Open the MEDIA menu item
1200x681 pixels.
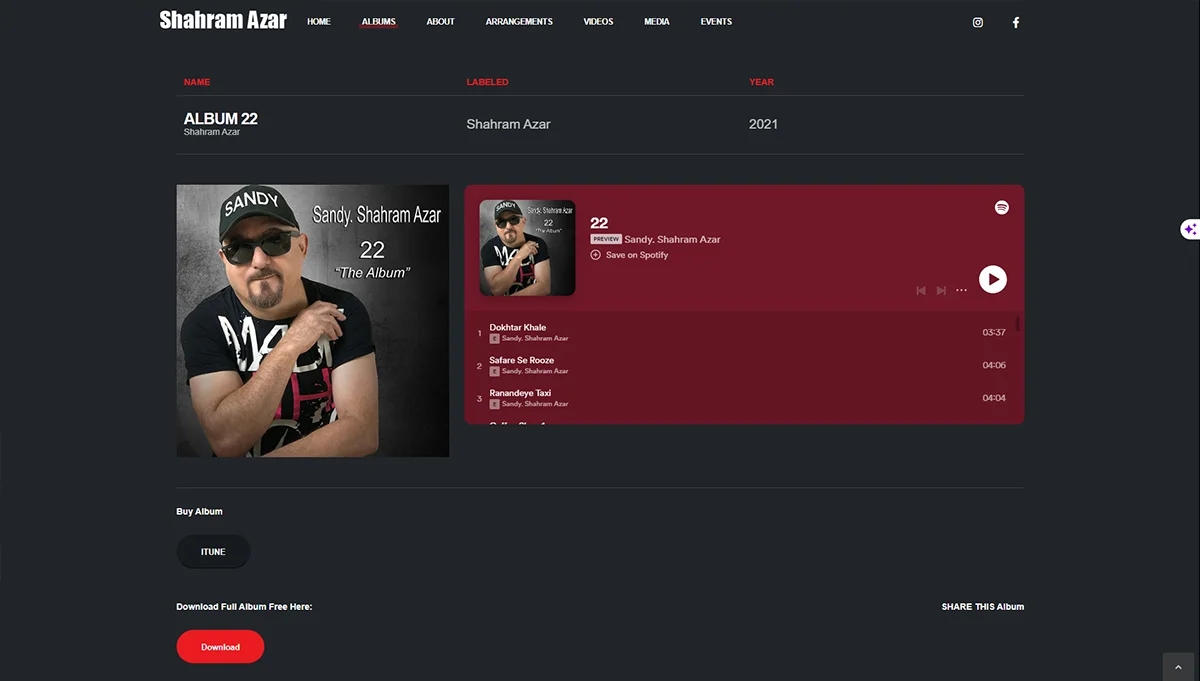coord(657,21)
